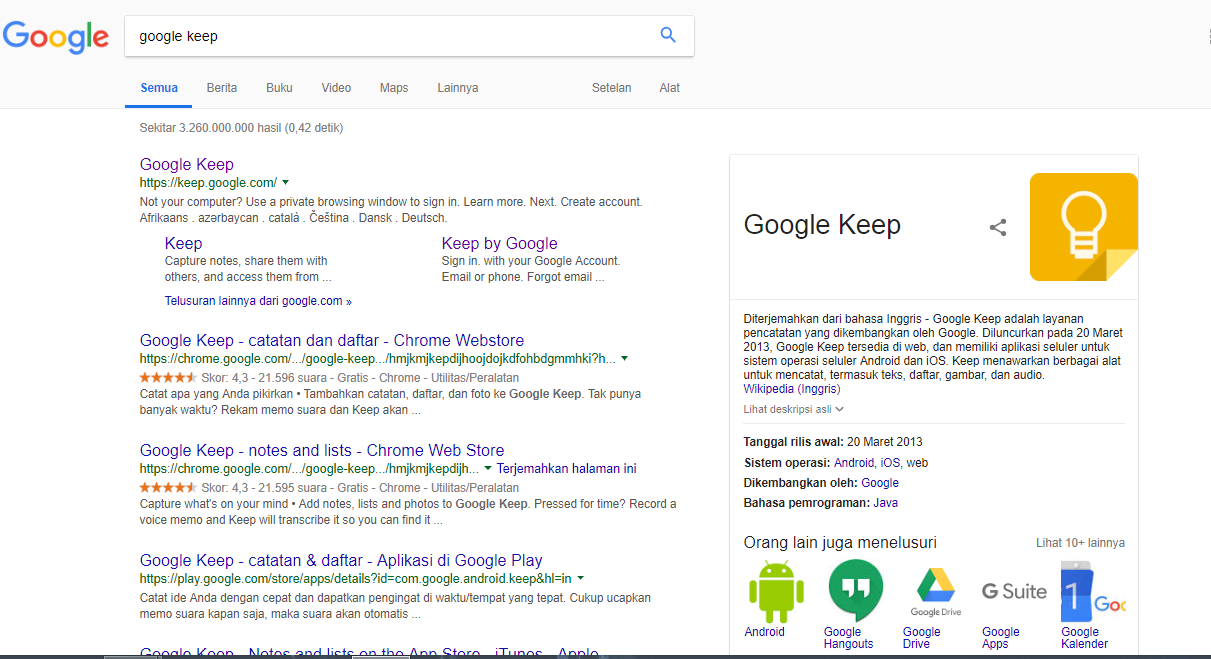Screen dimensions: 1211x659
Task: Click the 'Google Apps' label
Action: (x=1001, y=638)
